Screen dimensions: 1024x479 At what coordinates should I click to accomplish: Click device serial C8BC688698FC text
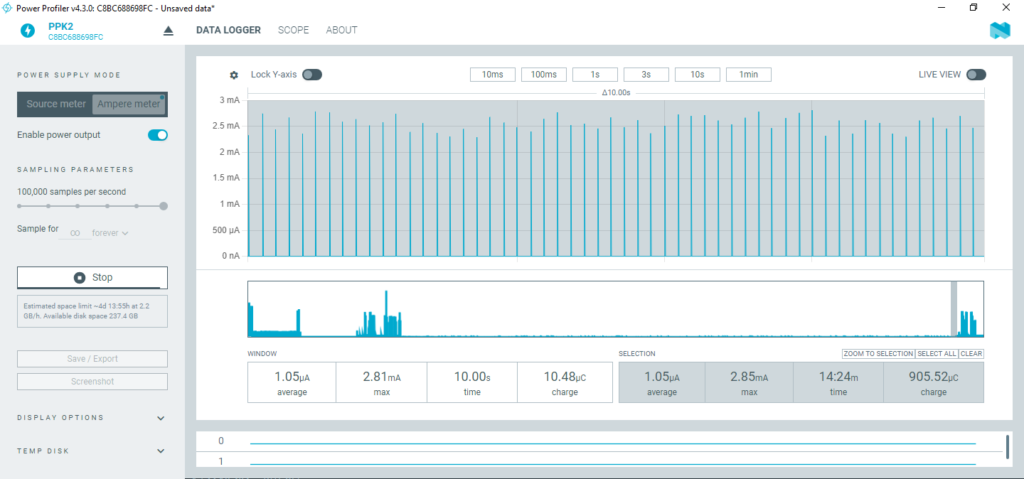[76, 37]
